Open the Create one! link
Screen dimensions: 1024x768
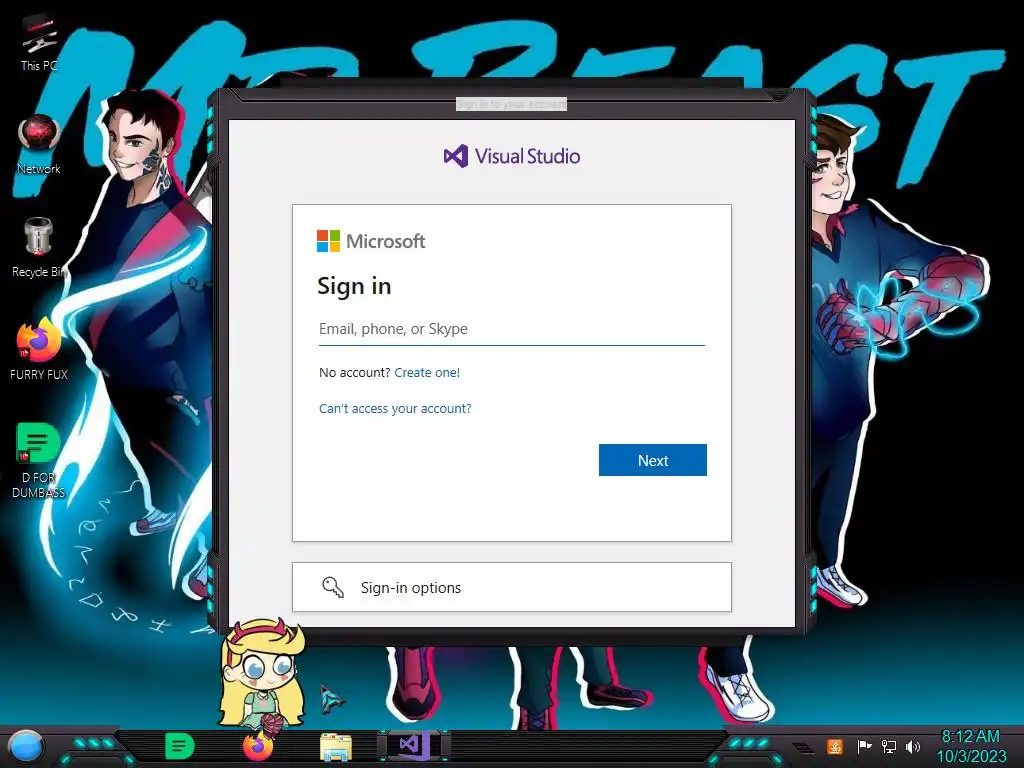pos(427,373)
